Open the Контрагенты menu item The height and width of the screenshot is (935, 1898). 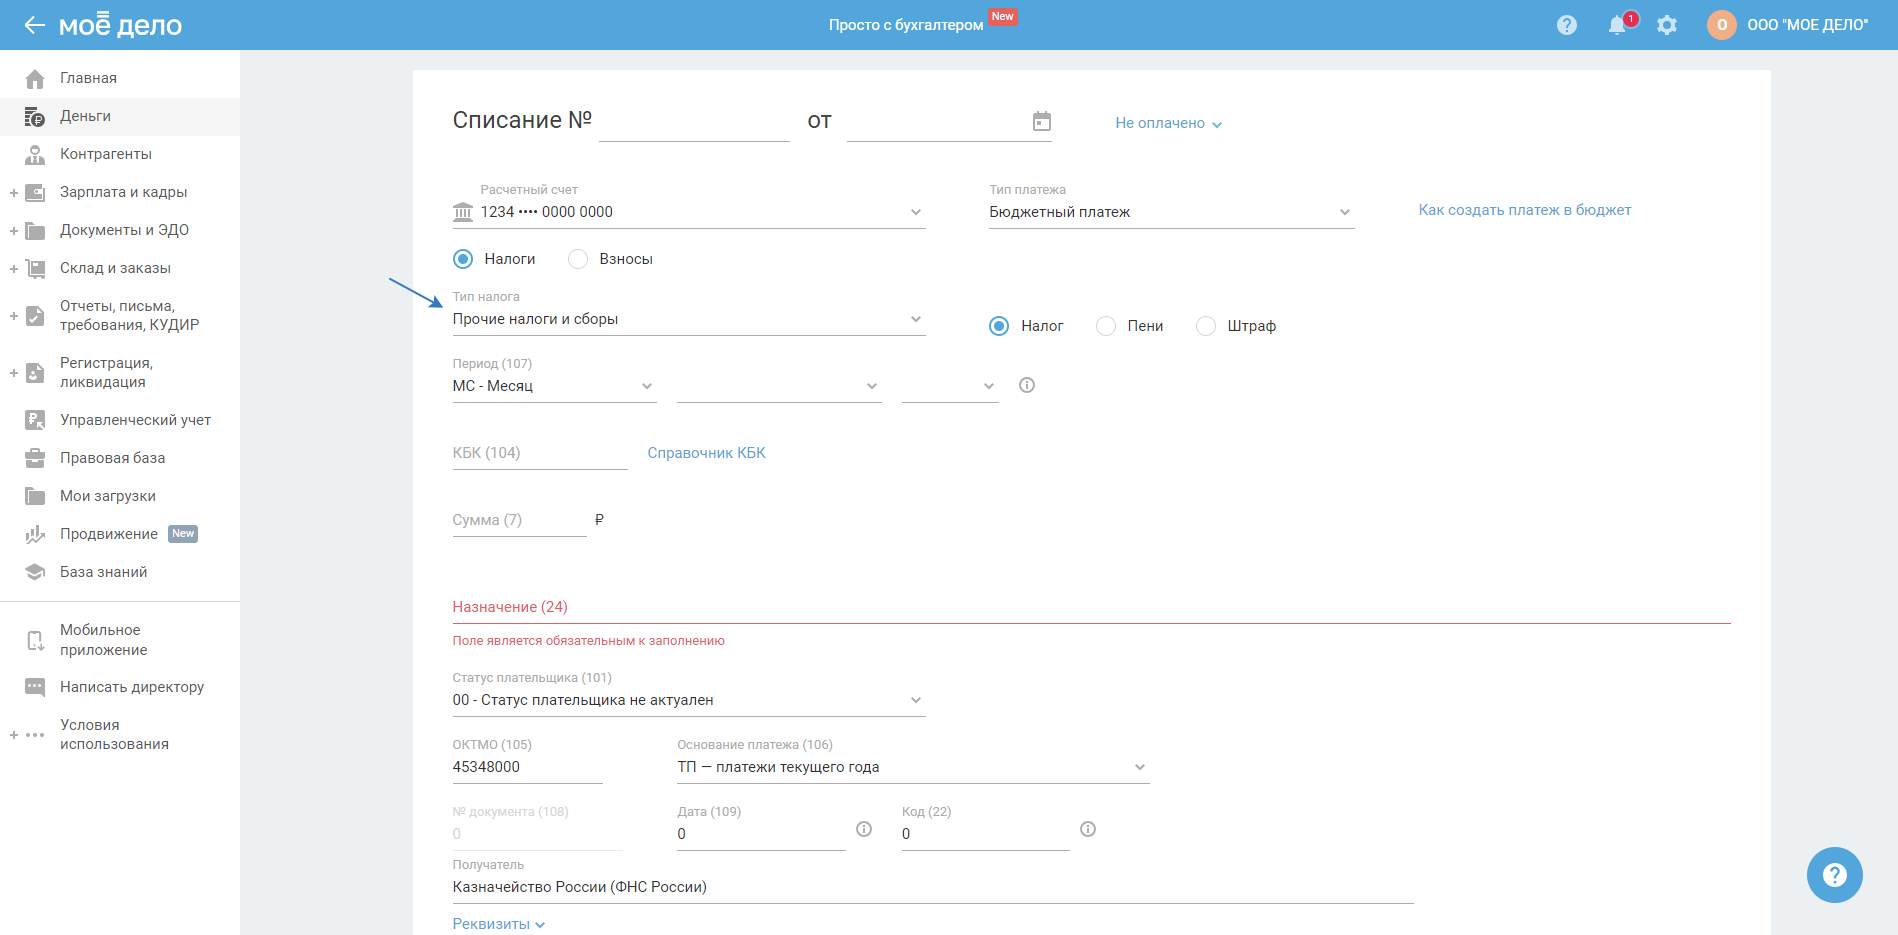[x=120, y=155]
